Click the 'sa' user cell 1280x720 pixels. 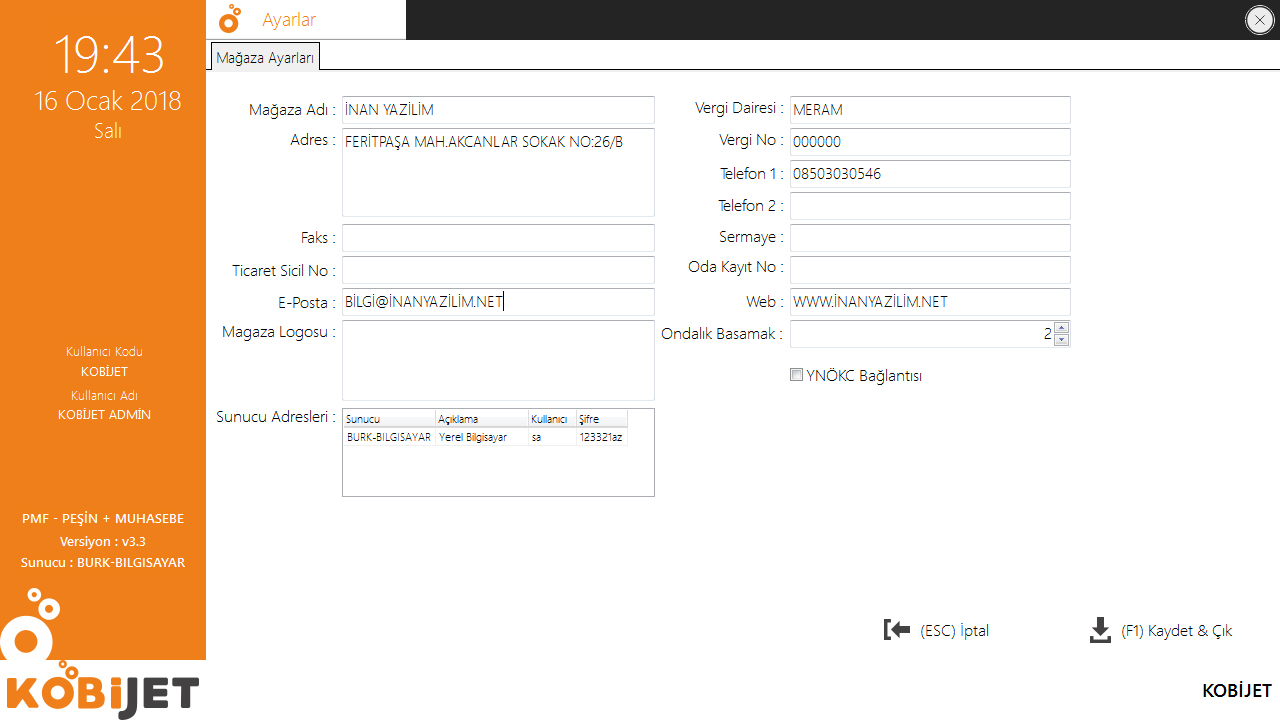tap(552, 437)
